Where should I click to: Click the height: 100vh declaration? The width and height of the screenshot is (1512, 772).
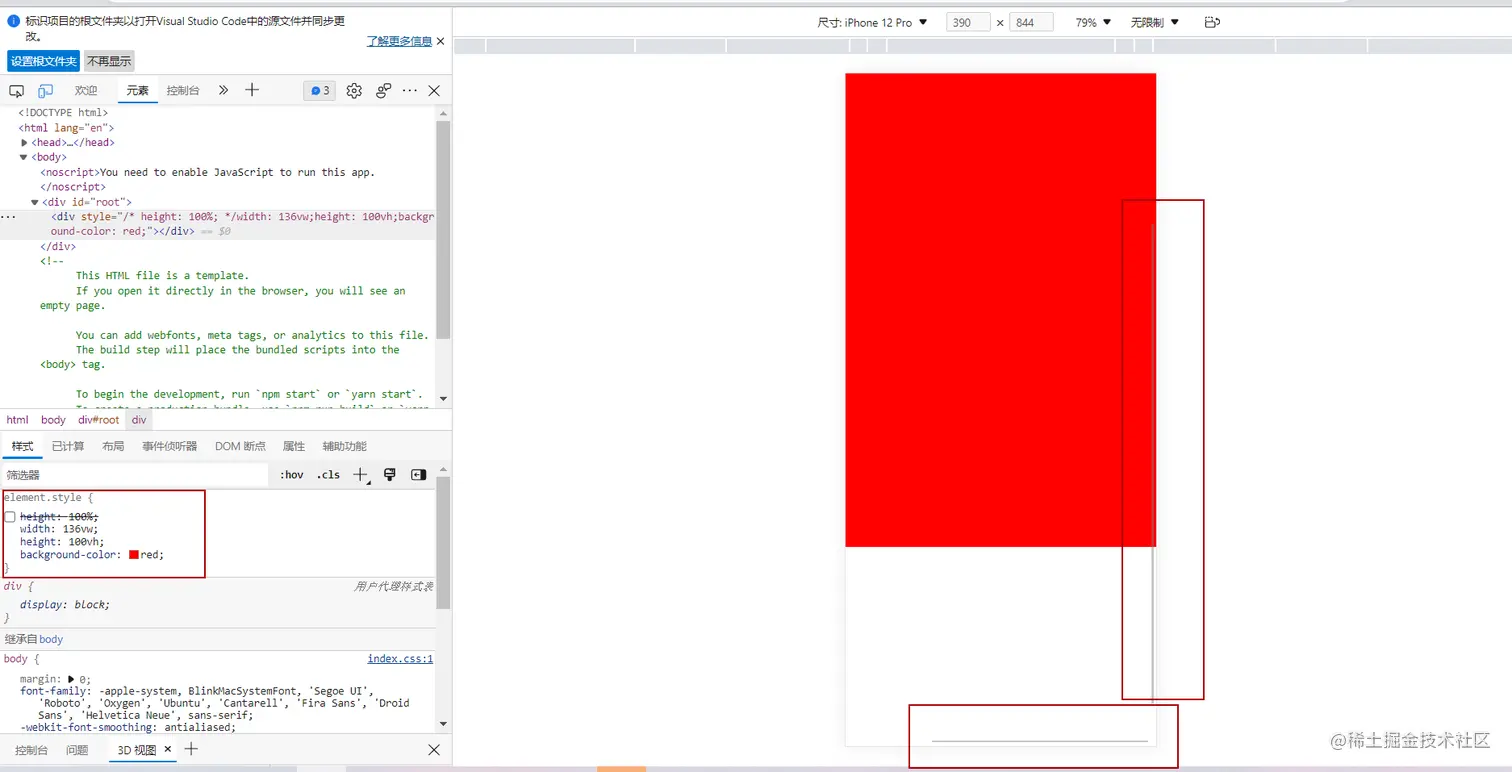point(62,542)
